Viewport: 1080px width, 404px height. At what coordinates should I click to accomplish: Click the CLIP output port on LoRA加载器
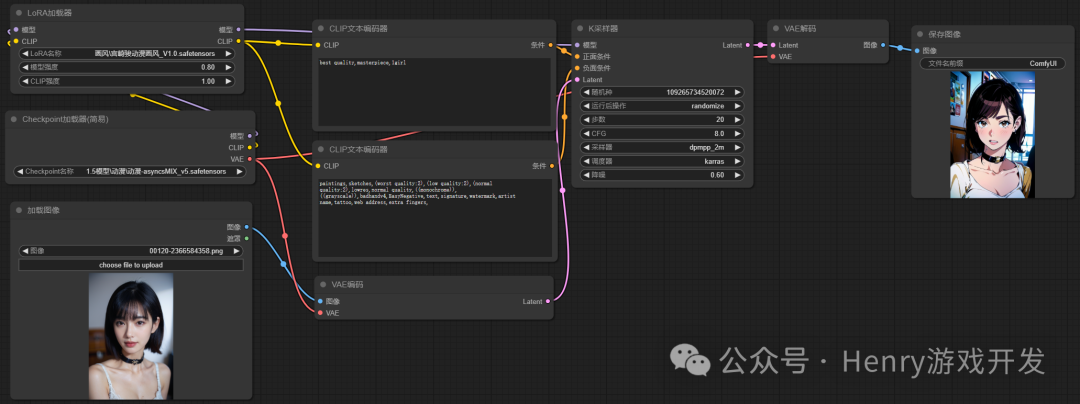(x=238, y=41)
